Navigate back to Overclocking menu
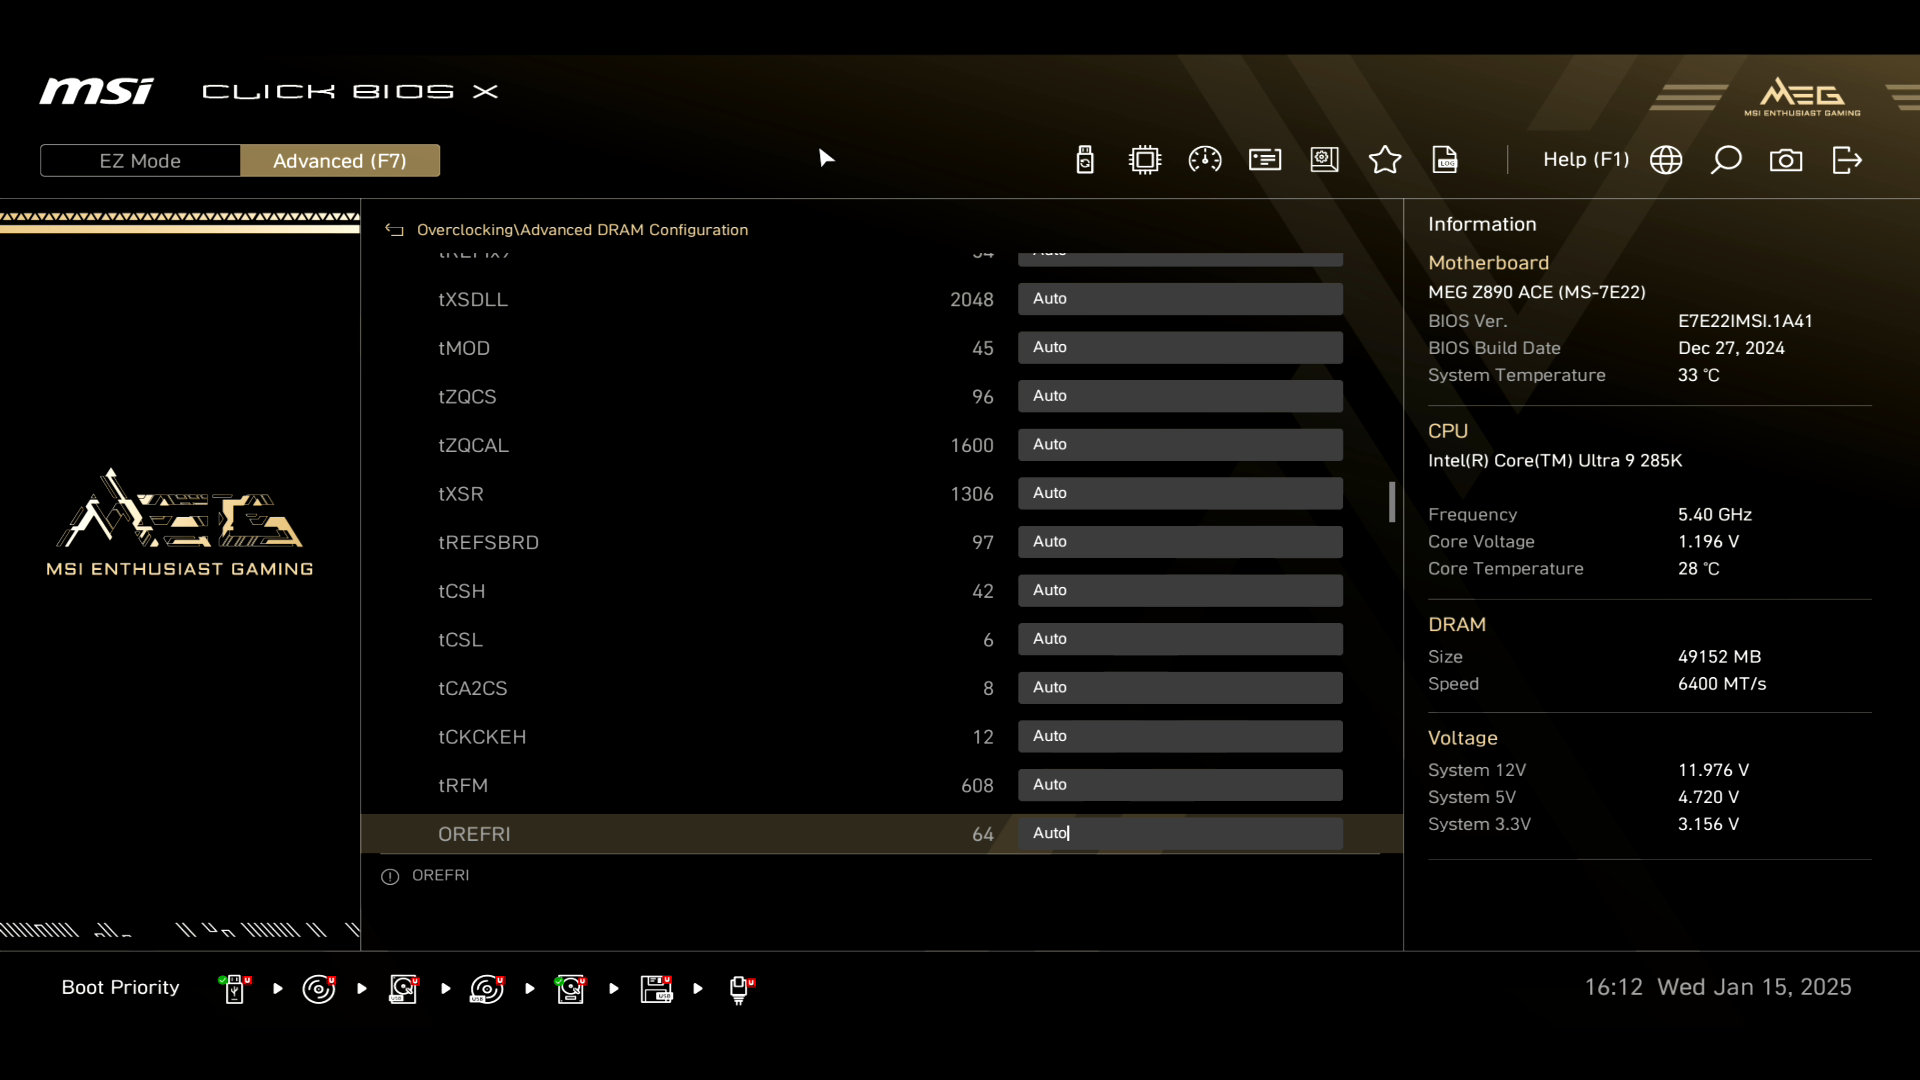Image resolution: width=1920 pixels, height=1080 pixels. 394,229
